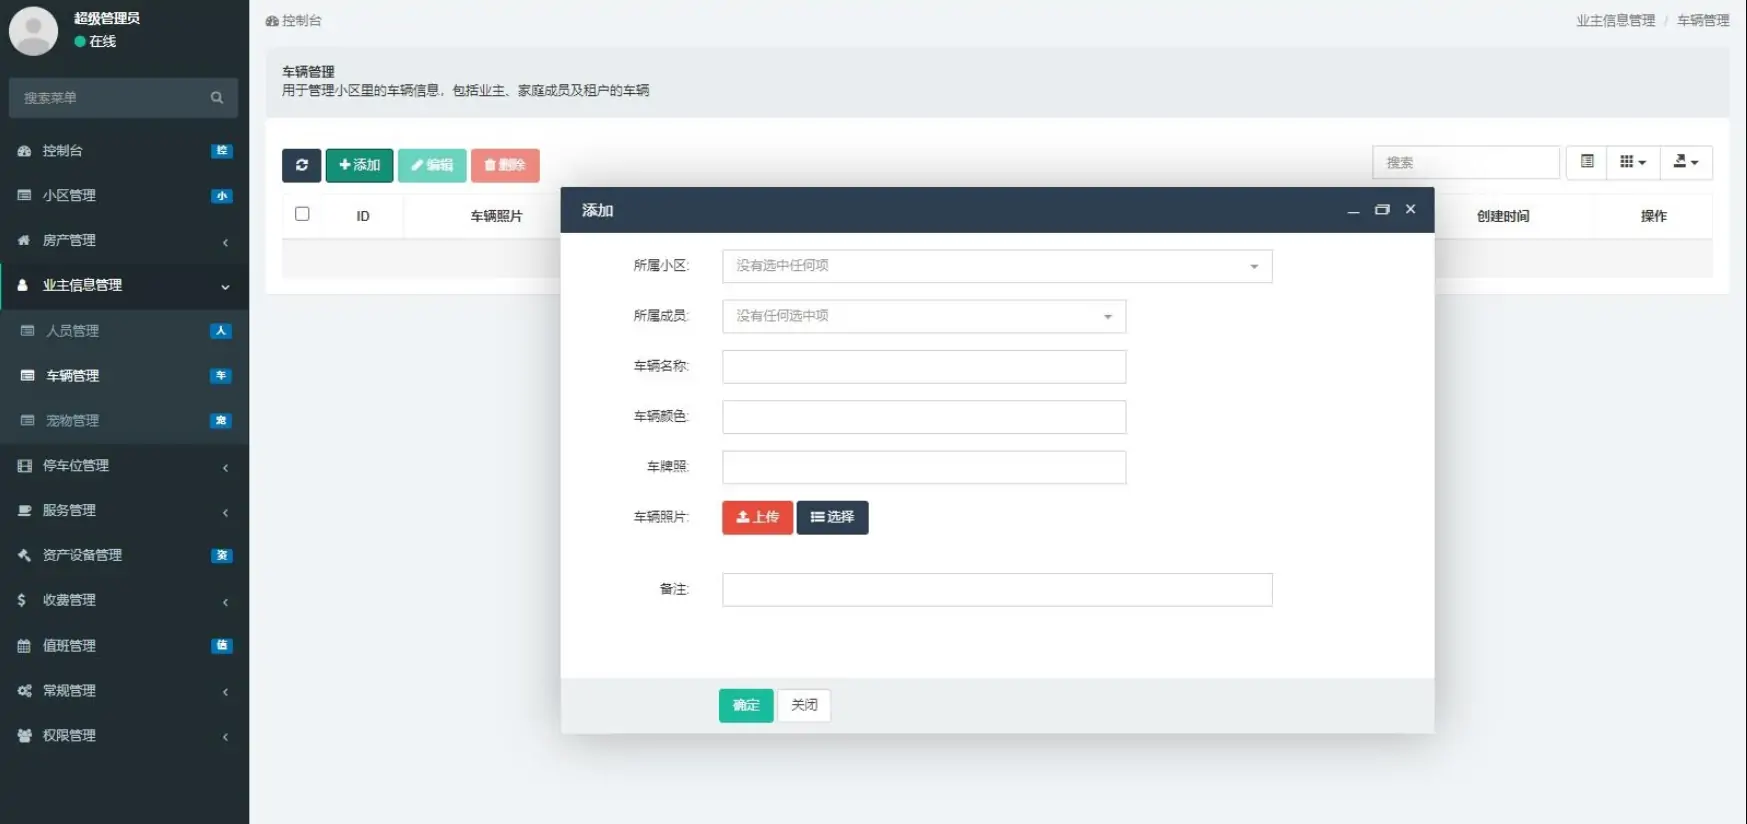This screenshot has height=824, width=1747.
Task: Click the 选择 choose button
Action: tap(832, 517)
